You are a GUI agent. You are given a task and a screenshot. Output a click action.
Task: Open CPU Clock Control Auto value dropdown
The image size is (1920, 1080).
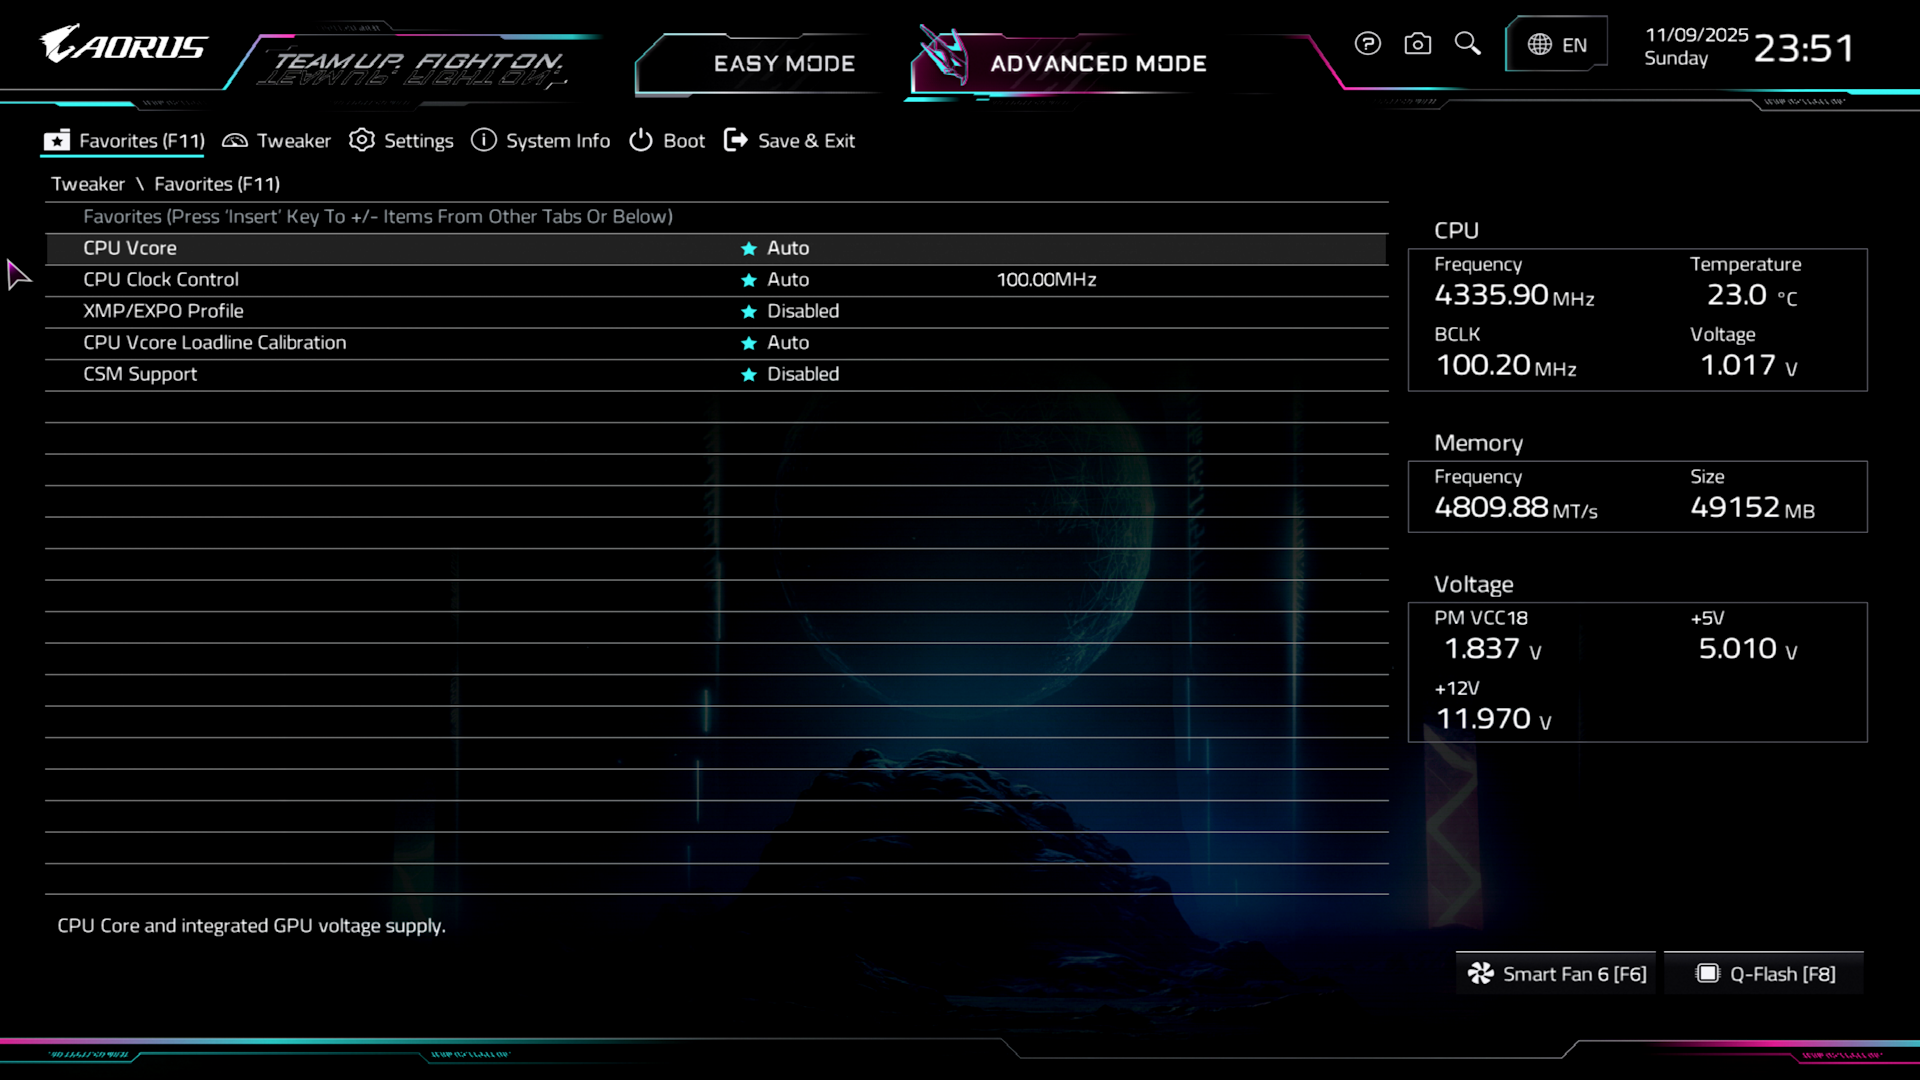point(788,280)
